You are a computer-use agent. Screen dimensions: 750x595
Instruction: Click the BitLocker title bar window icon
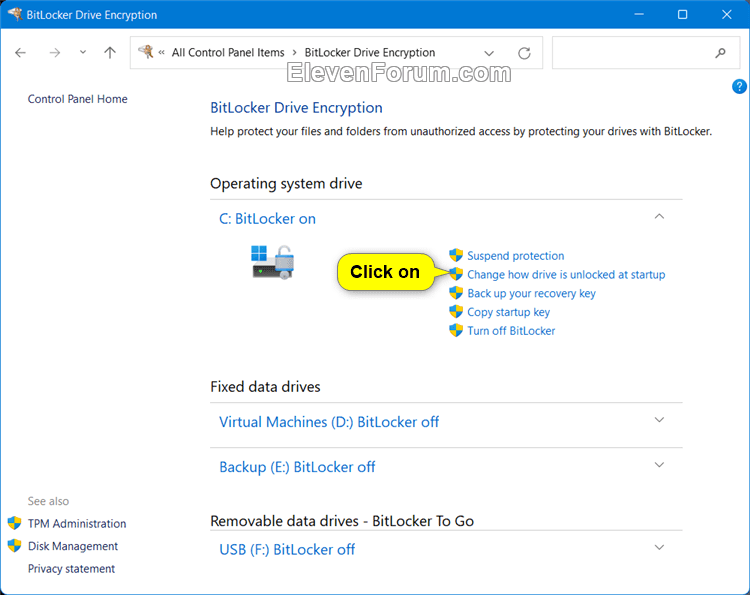tap(15, 14)
